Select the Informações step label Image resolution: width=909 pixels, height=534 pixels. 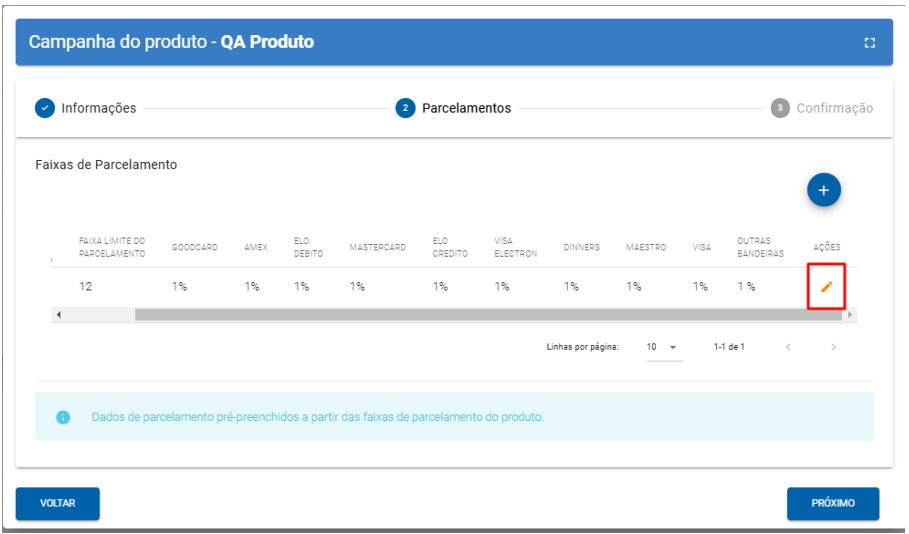pyautogui.click(x=98, y=108)
